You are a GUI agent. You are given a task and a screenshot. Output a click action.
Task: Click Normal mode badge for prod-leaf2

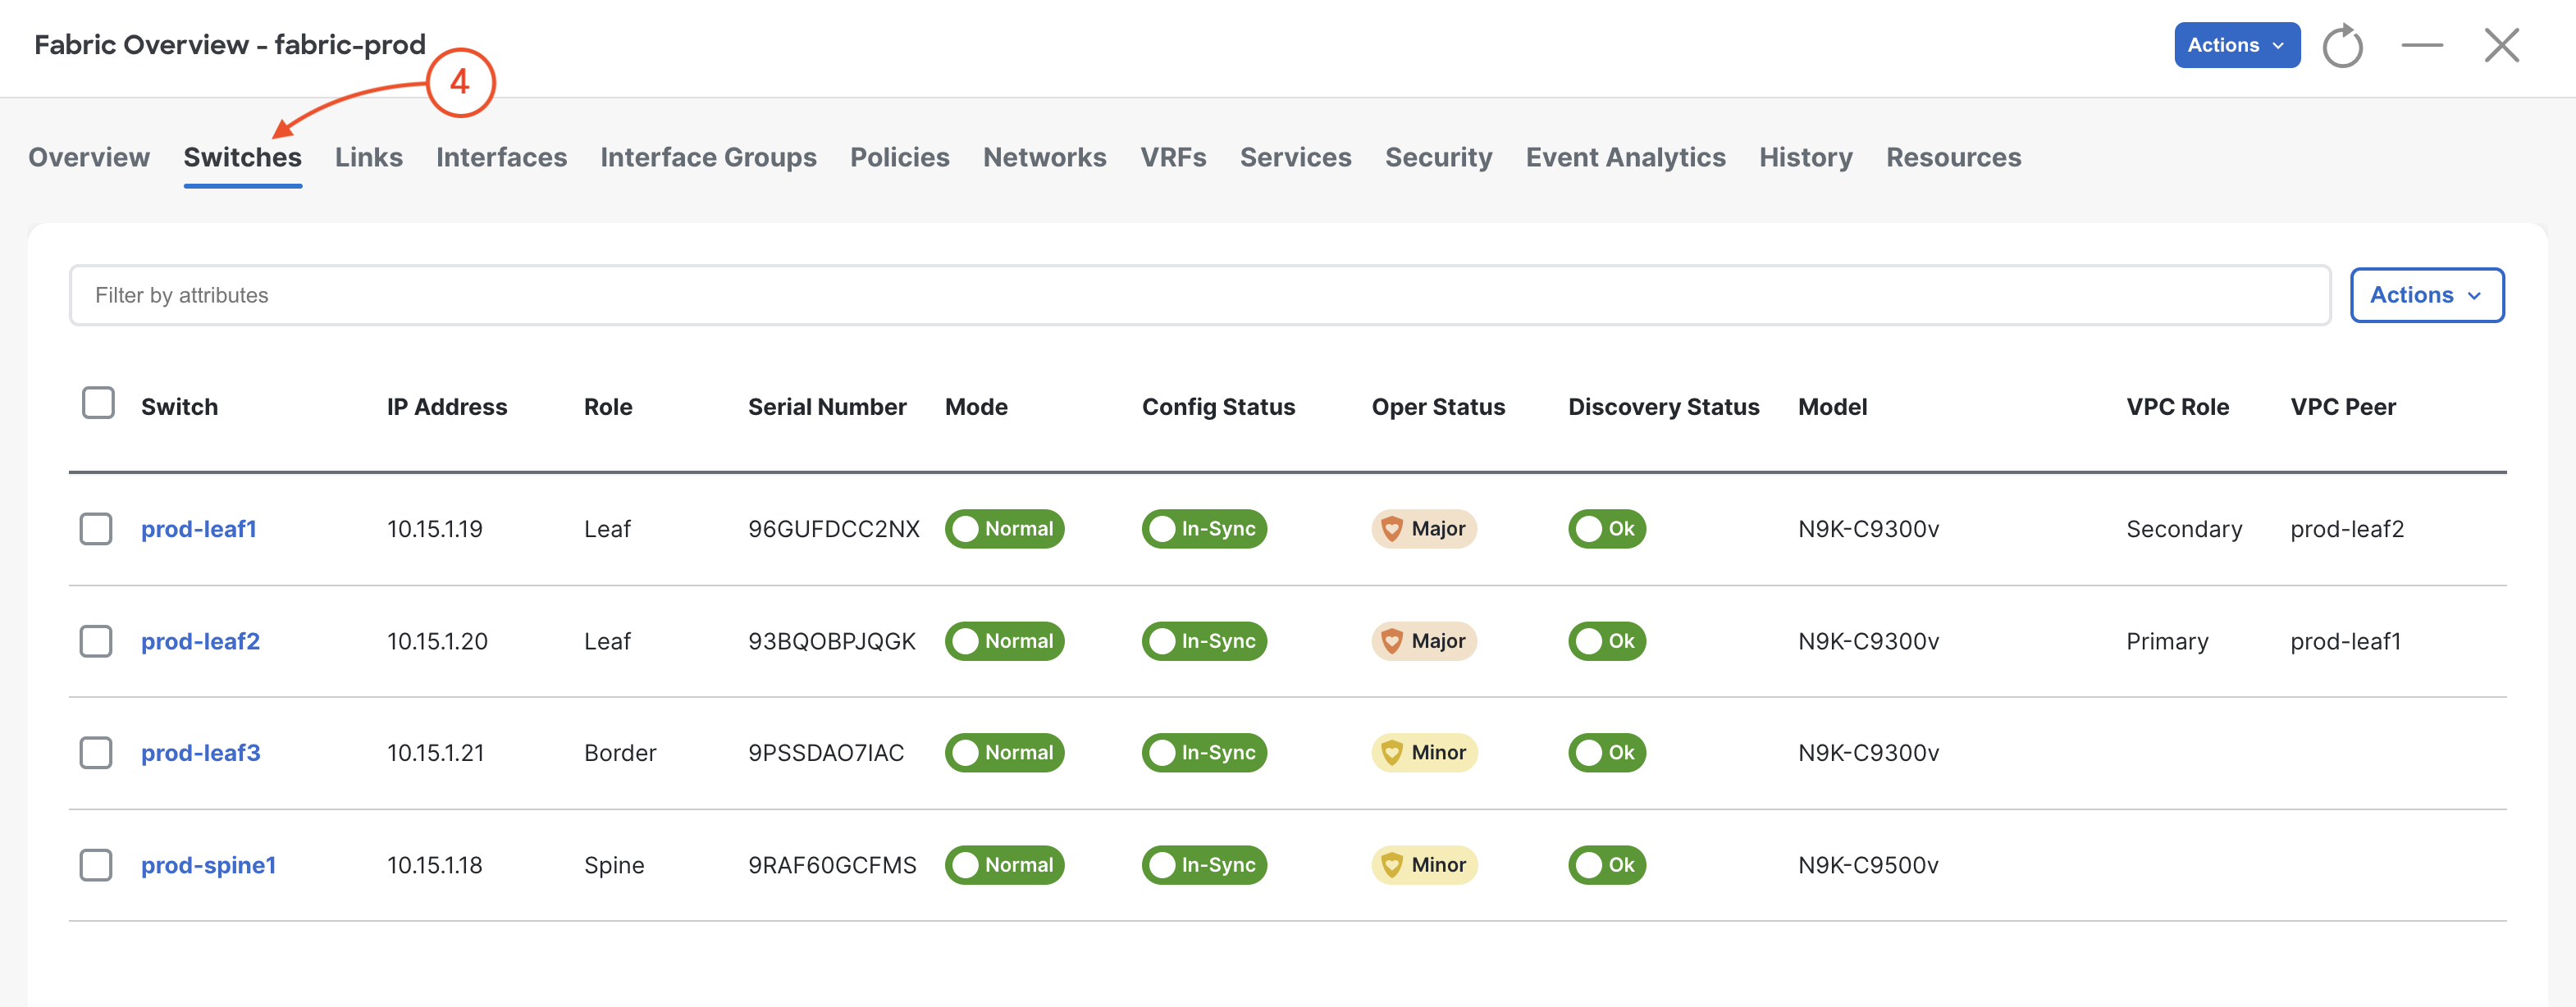[1004, 641]
